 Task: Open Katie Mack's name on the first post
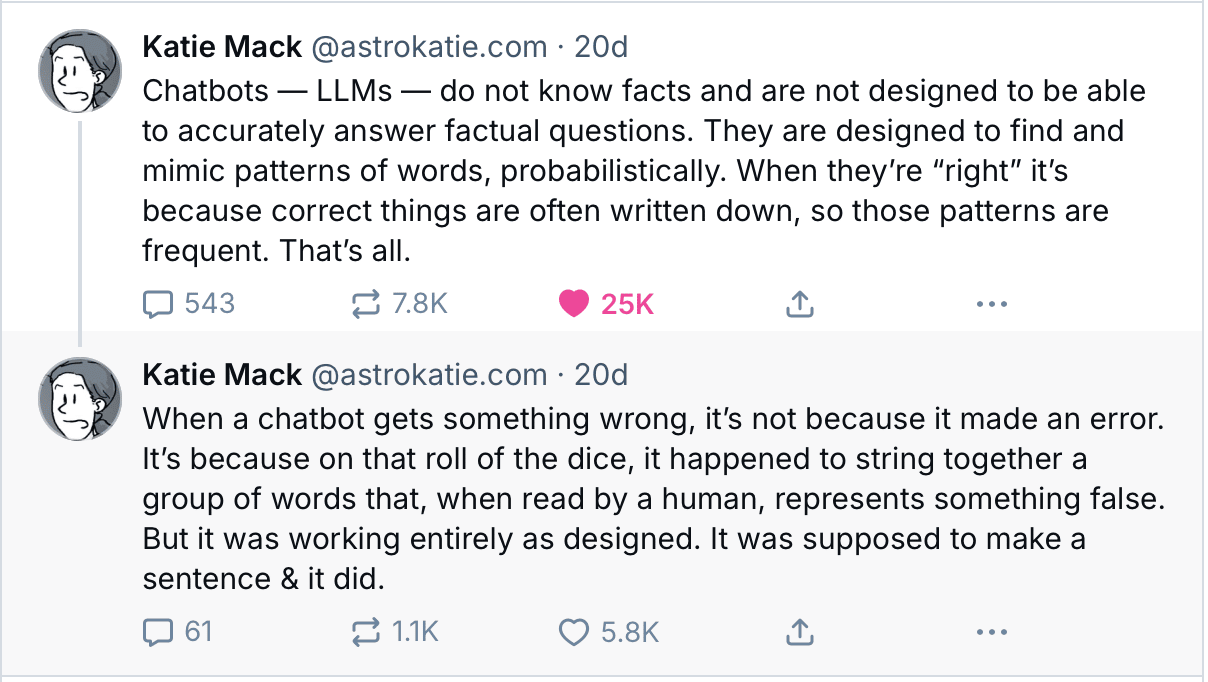pyautogui.click(x=222, y=46)
